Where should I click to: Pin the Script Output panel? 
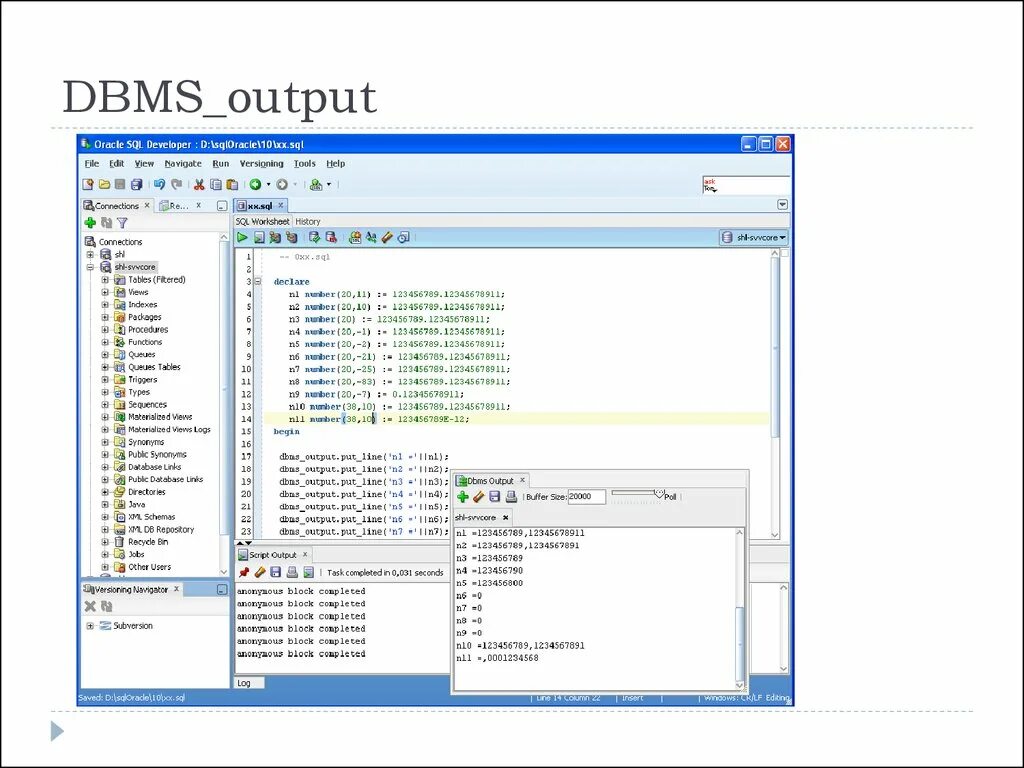pos(244,573)
